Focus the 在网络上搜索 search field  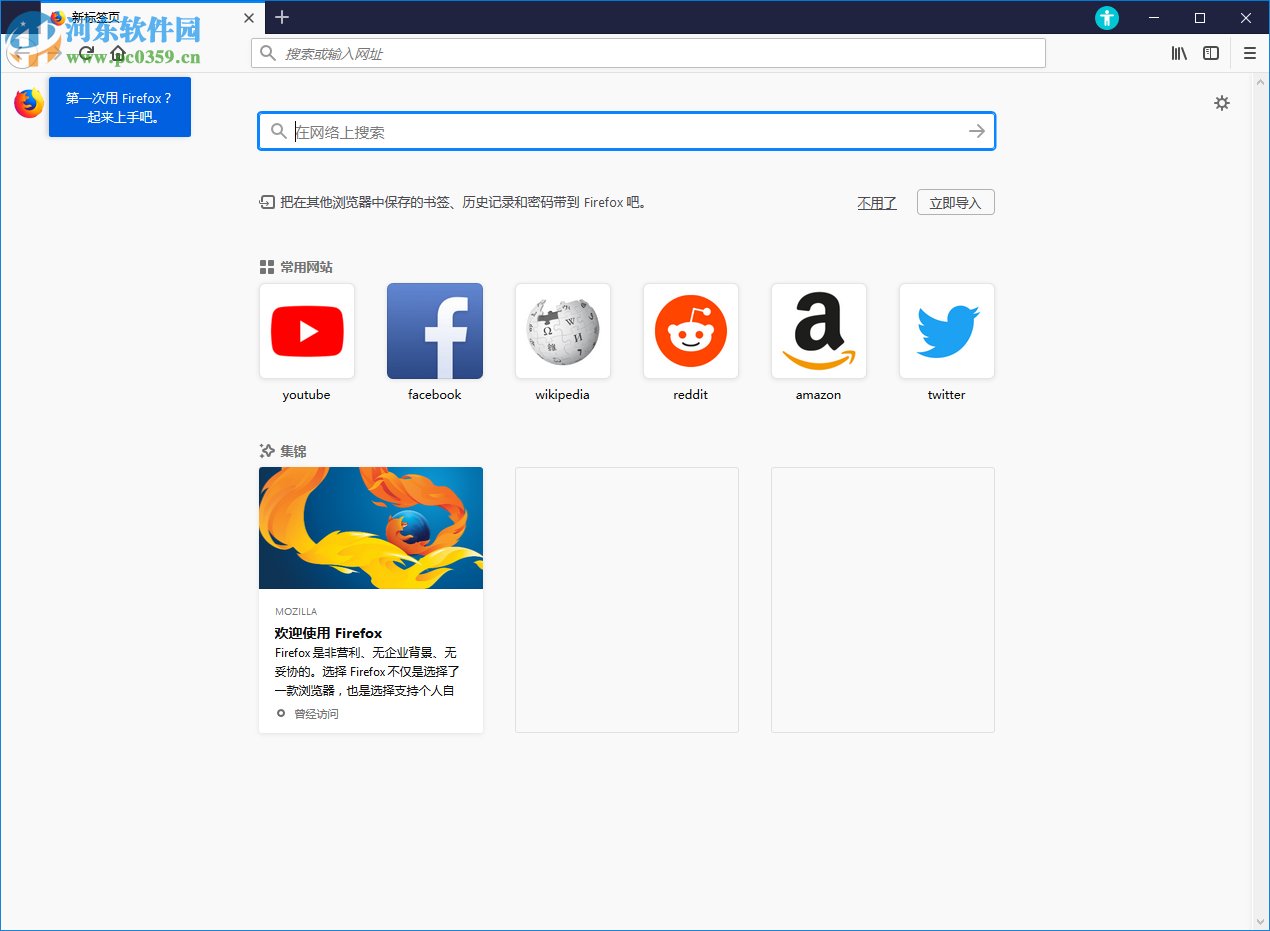click(626, 131)
